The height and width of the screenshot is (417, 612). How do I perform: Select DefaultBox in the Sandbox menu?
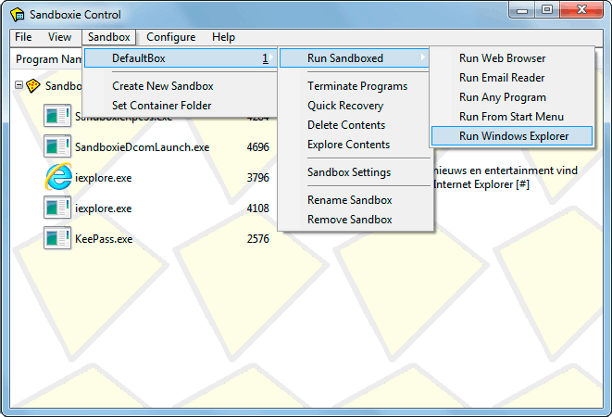[x=180, y=58]
